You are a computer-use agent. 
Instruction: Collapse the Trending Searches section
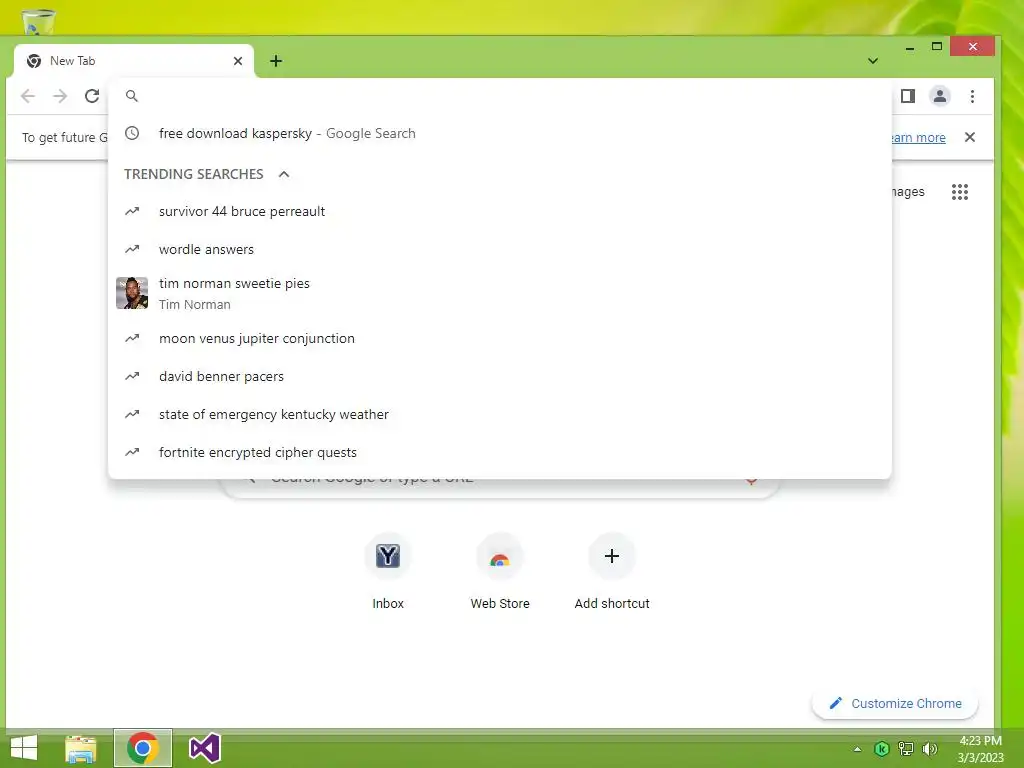click(283, 174)
